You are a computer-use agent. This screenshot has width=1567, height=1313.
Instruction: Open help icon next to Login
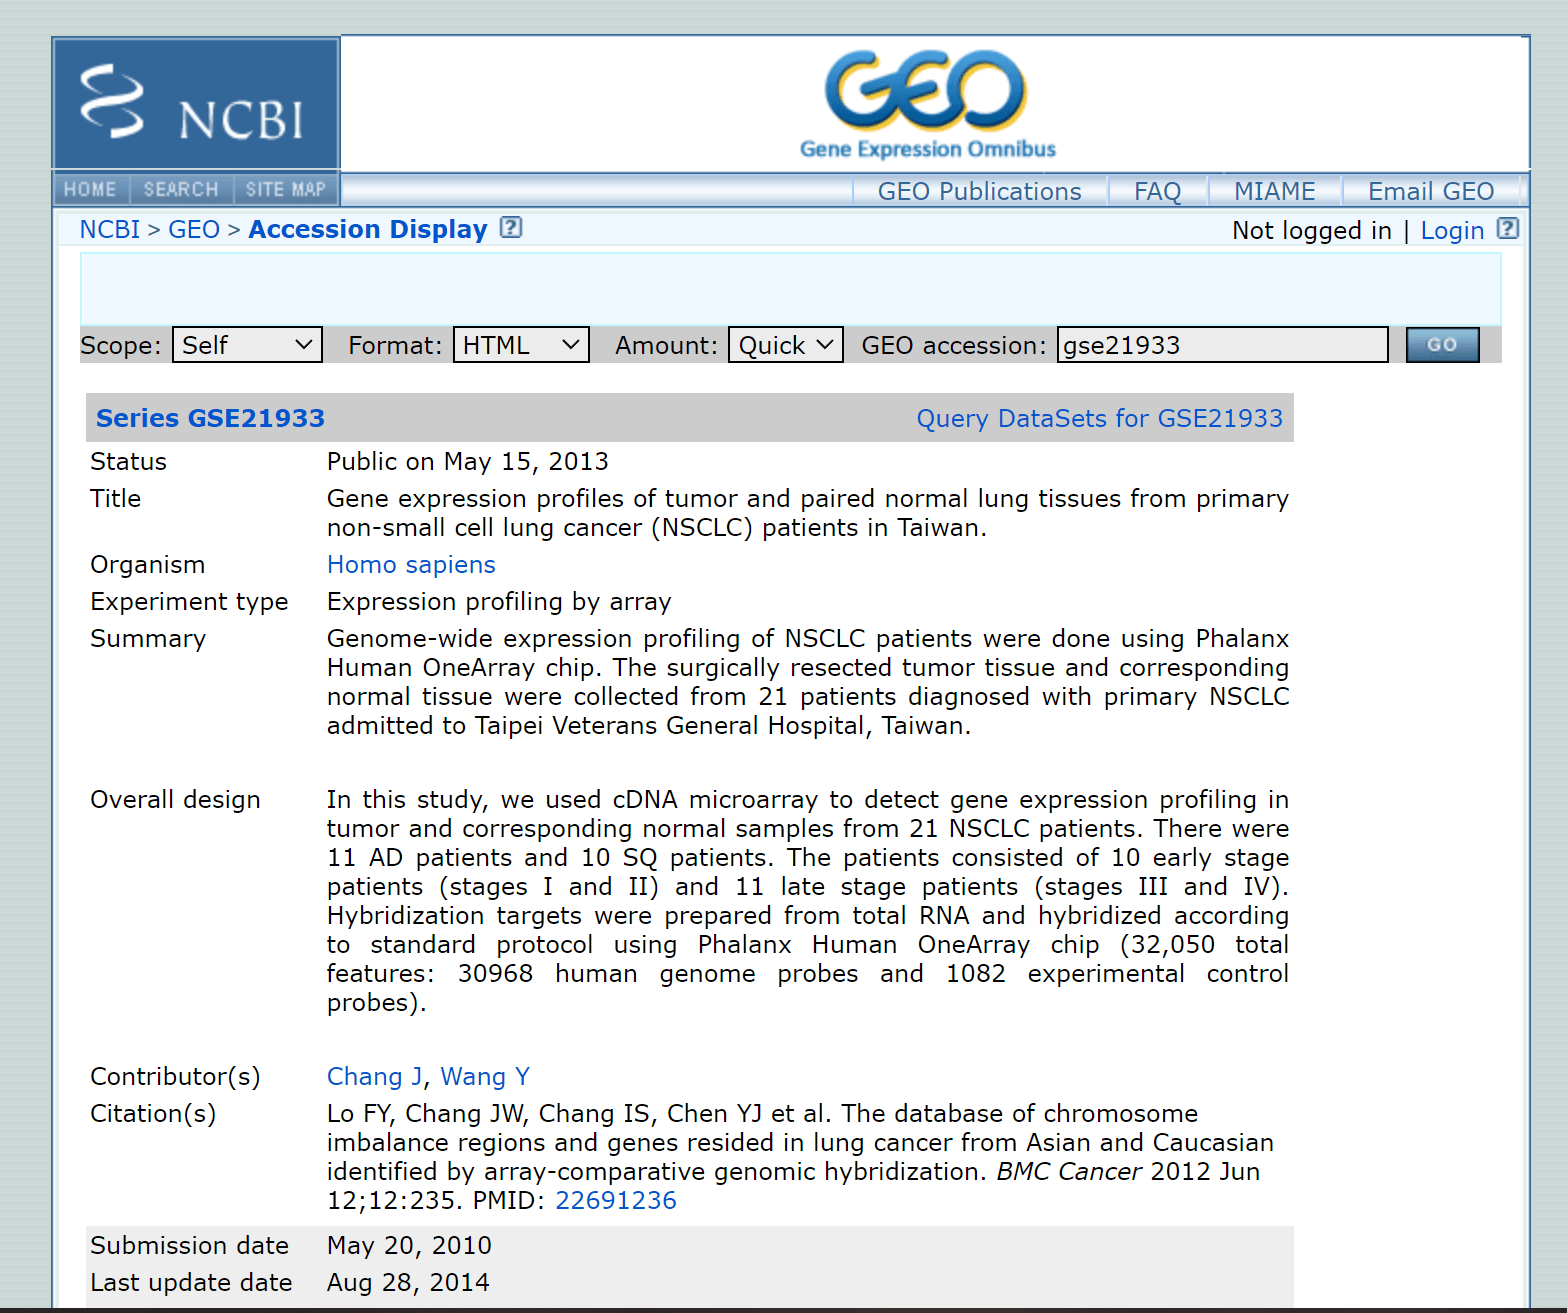click(1508, 229)
